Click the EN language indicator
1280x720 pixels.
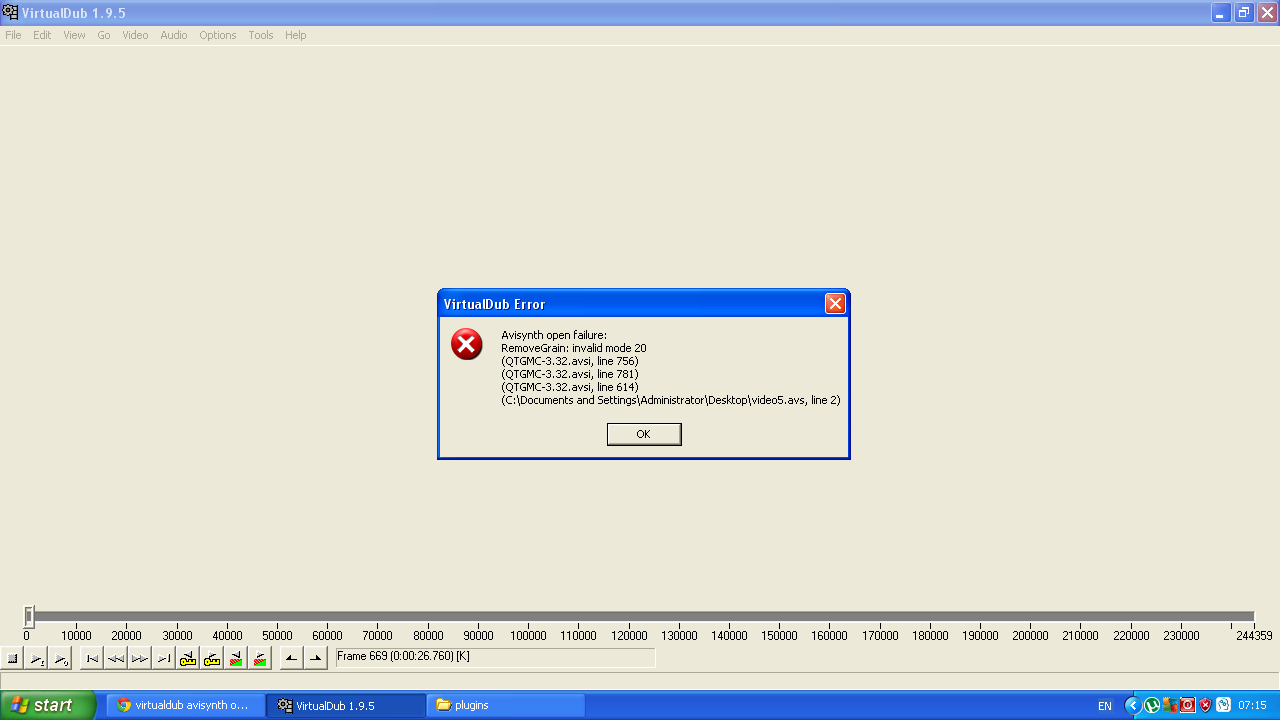(1105, 706)
